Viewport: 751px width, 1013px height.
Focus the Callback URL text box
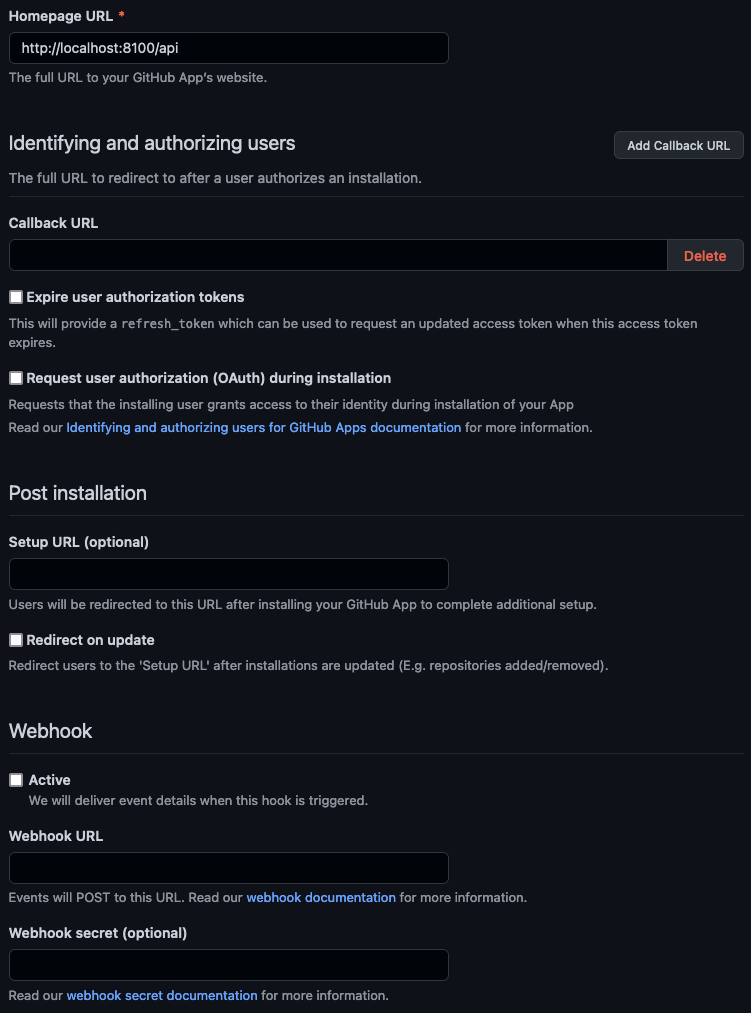coord(338,255)
